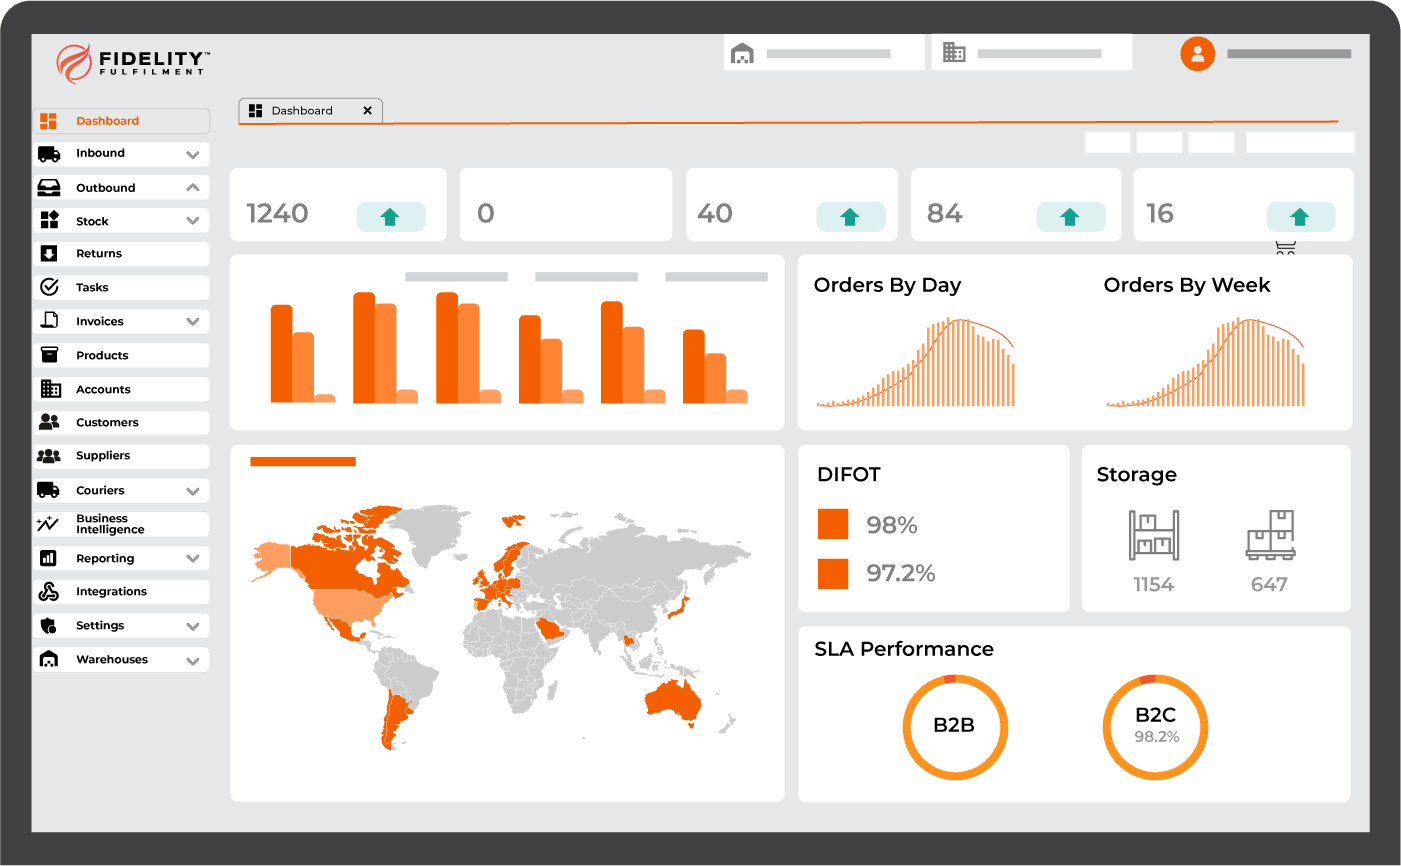The image size is (1401, 866).
Task: Select the Dashboard tab
Action: coord(310,111)
